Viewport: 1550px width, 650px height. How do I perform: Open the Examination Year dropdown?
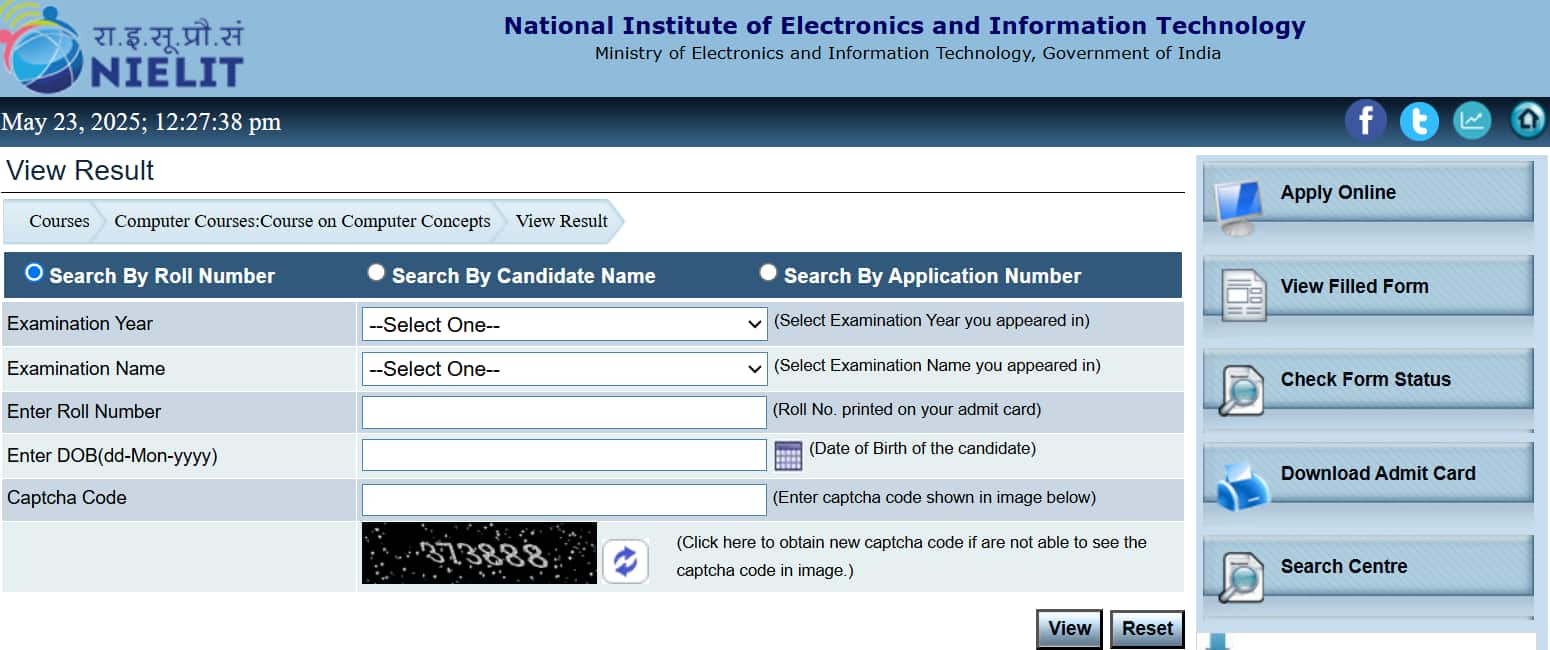[x=563, y=324]
